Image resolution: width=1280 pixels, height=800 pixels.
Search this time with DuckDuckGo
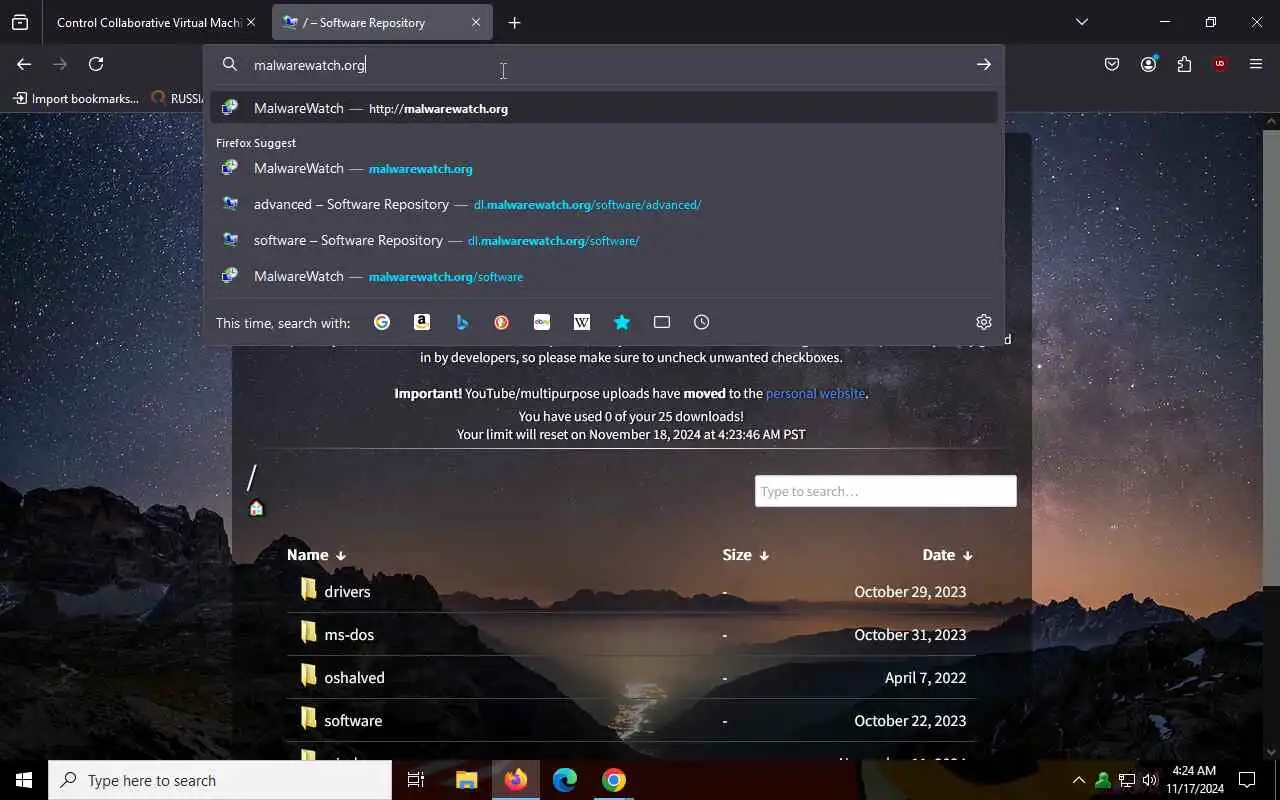click(502, 322)
